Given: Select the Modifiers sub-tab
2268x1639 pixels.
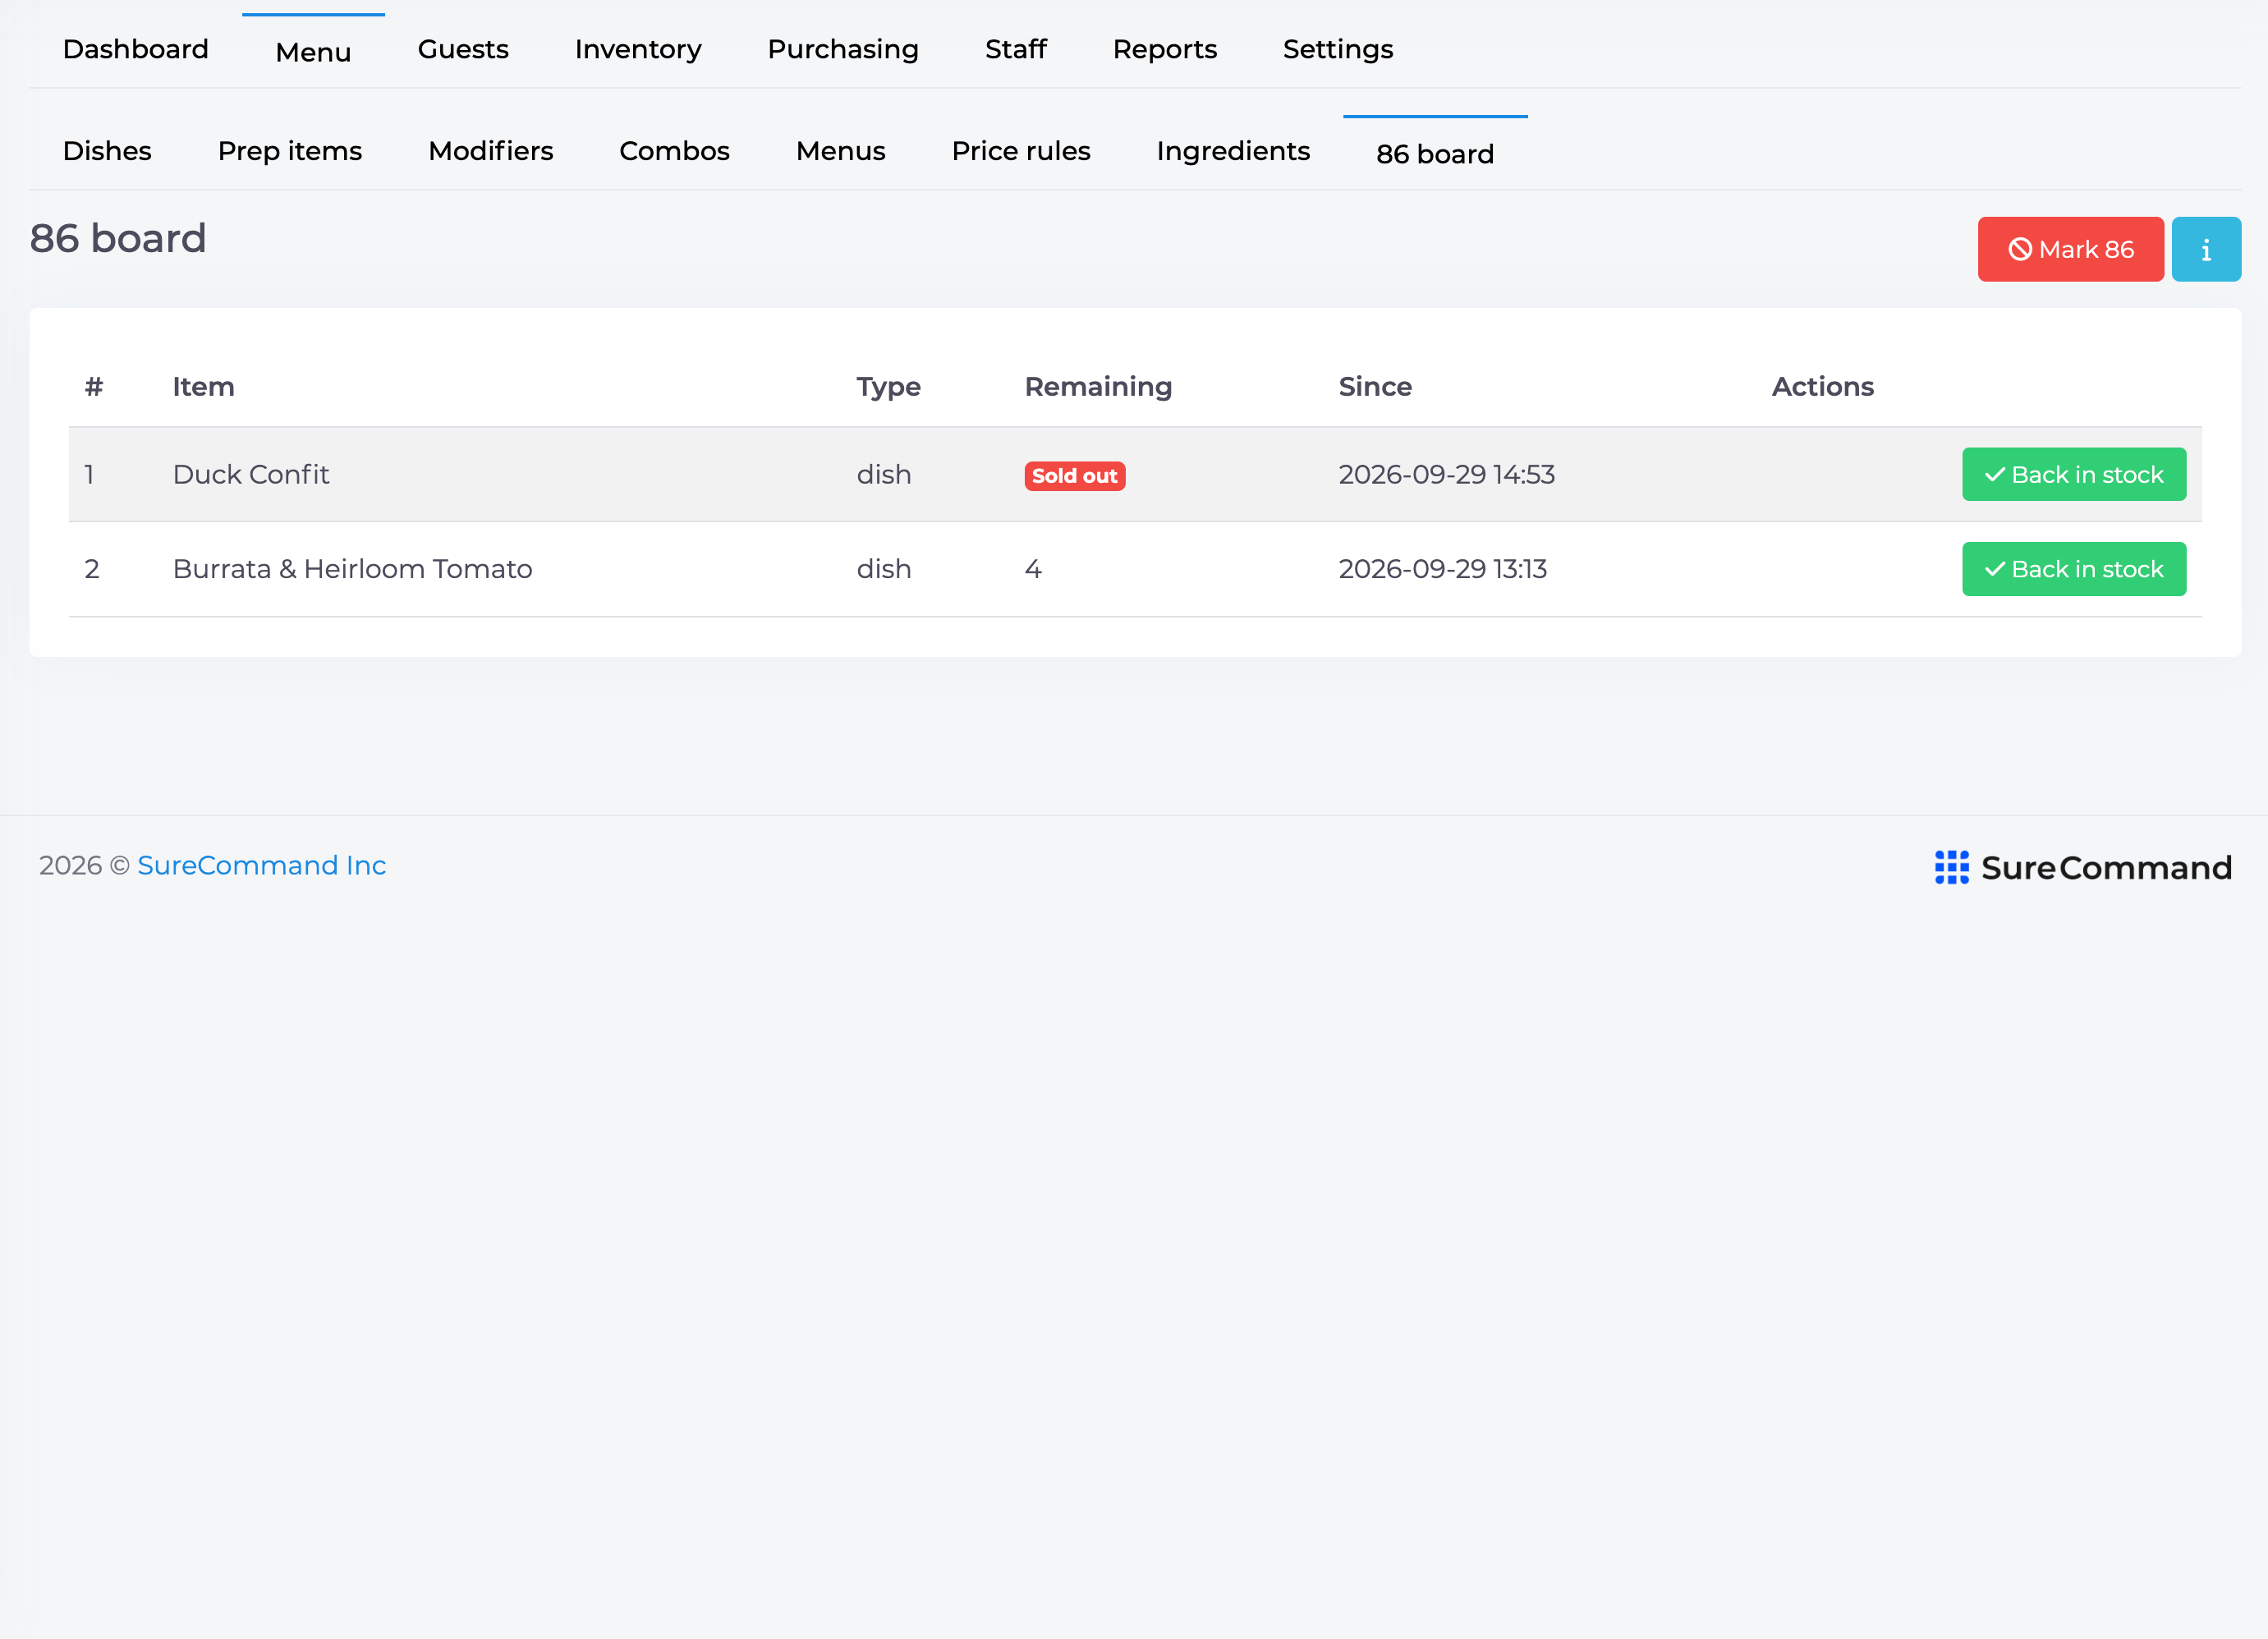Looking at the screenshot, I should [490, 151].
